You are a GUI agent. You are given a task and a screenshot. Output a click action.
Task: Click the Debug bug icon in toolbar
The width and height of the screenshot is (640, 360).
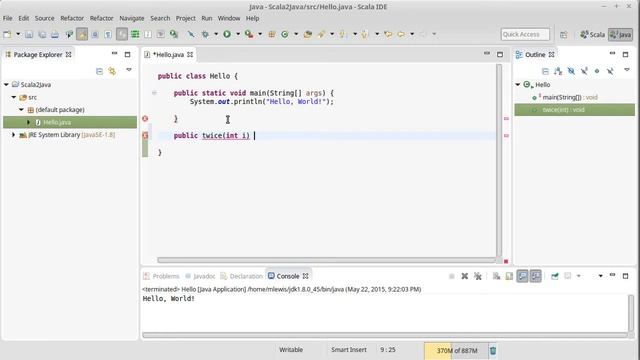tap(205, 34)
